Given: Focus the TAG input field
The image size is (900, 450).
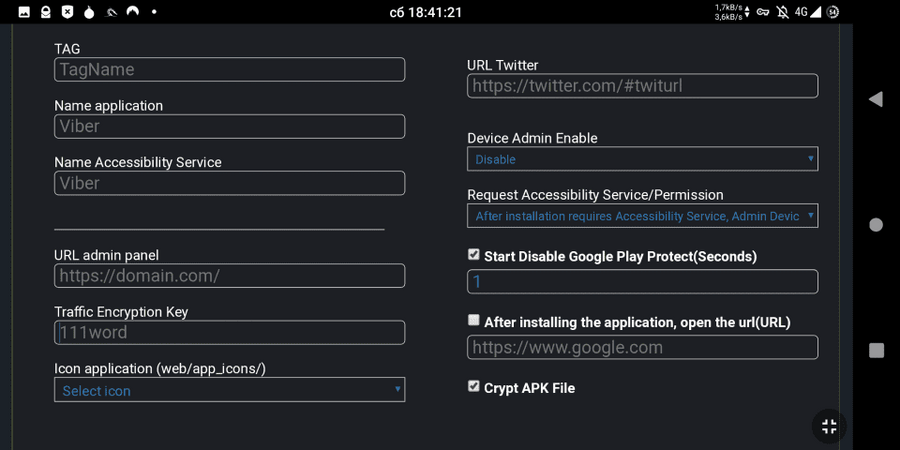Looking at the screenshot, I should point(230,69).
